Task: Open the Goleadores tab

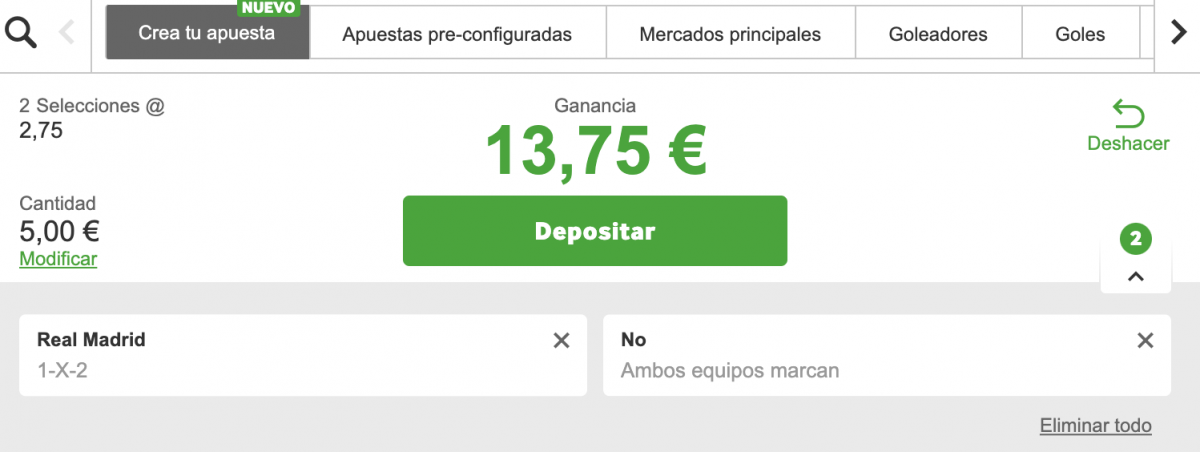Action: coord(938,34)
